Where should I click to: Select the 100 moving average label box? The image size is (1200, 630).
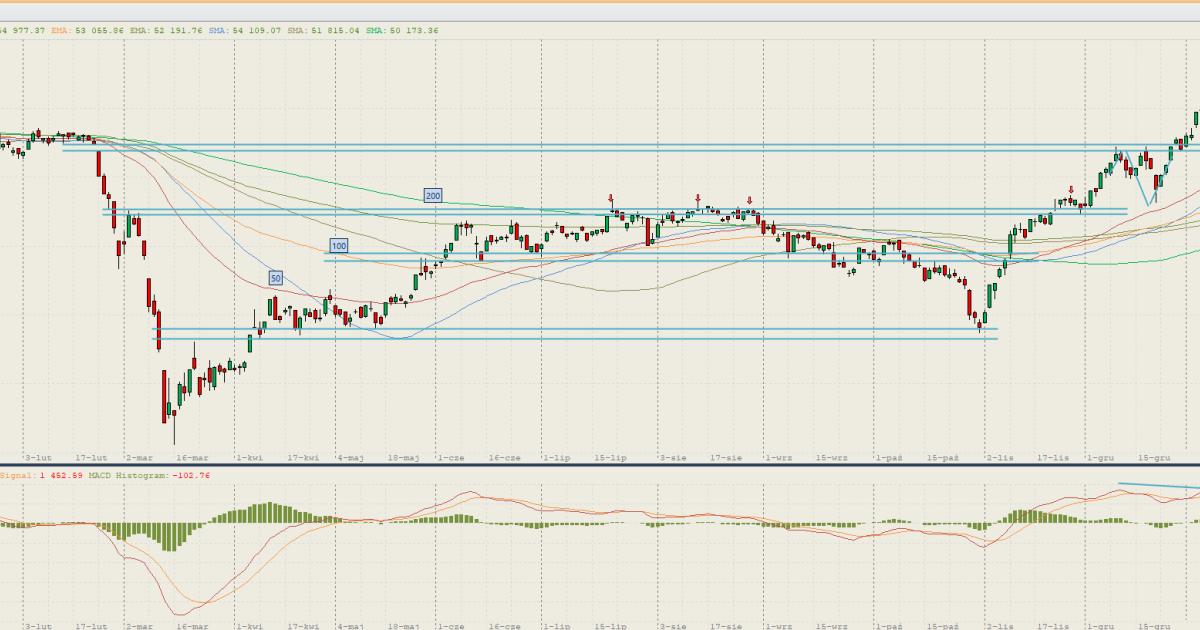(339, 245)
